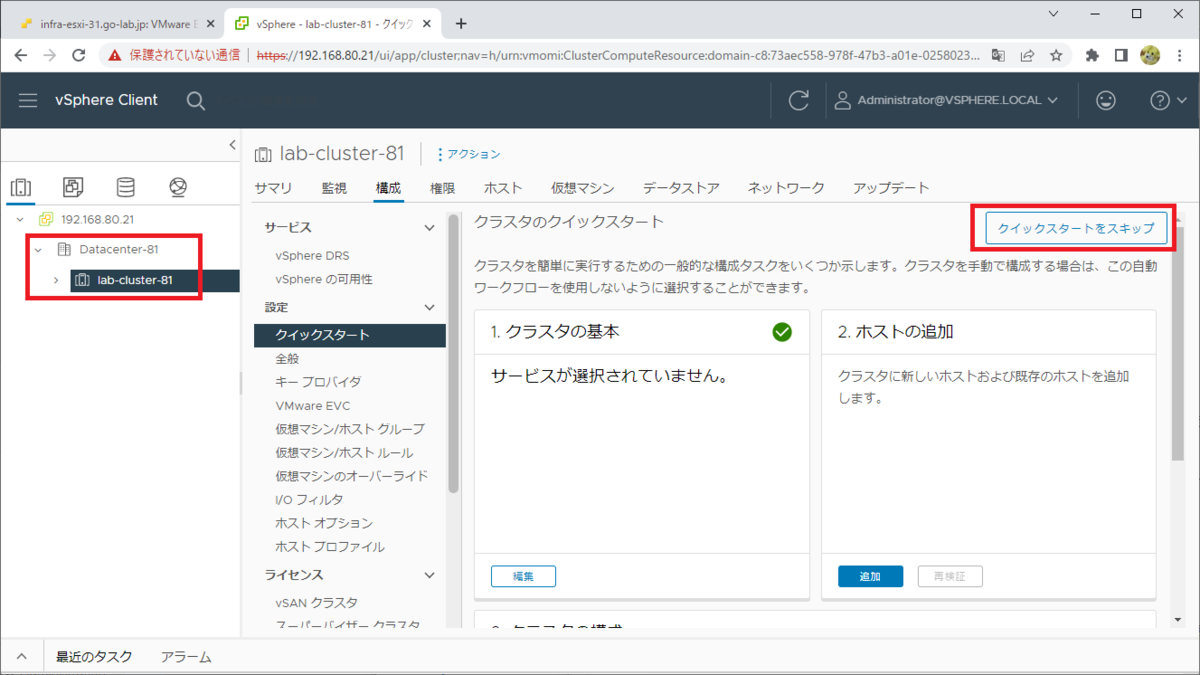Image resolution: width=1200 pixels, height=675 pixels.
Task: Click the browser reload button
Action: coord(78,56)
